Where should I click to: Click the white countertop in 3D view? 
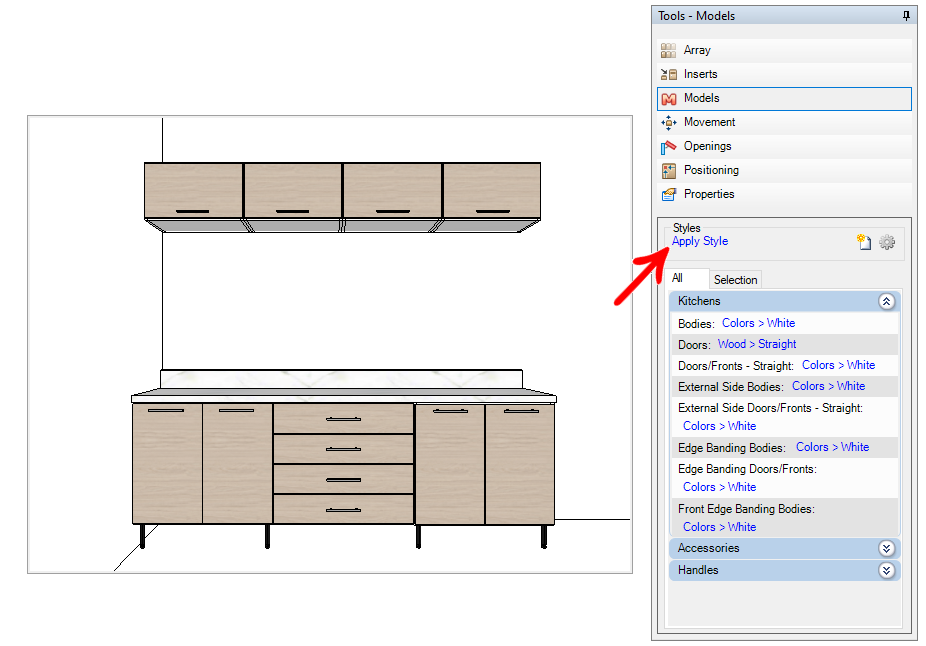344,394
